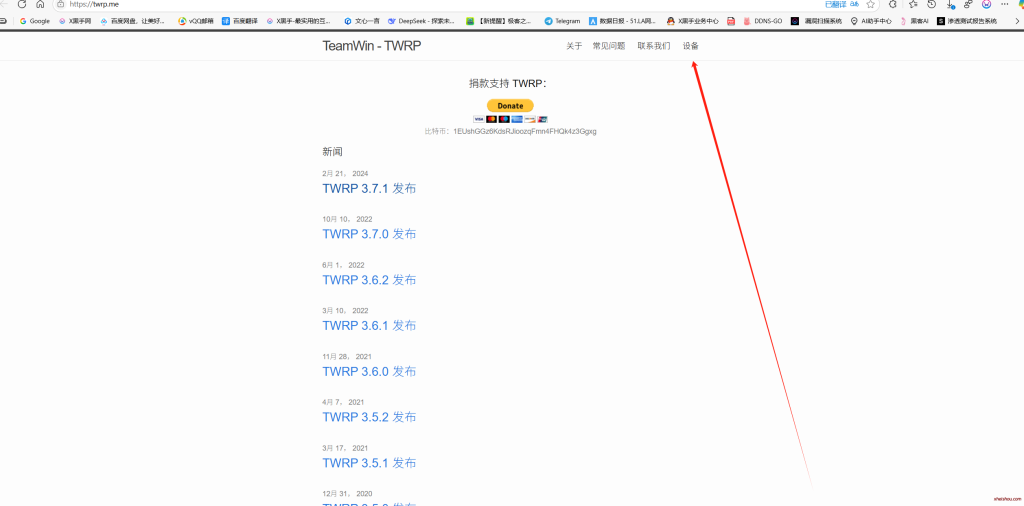Open the TWRP 3.7.1 发布 article
Screen dimensions: 1024x506
(369, 189)
